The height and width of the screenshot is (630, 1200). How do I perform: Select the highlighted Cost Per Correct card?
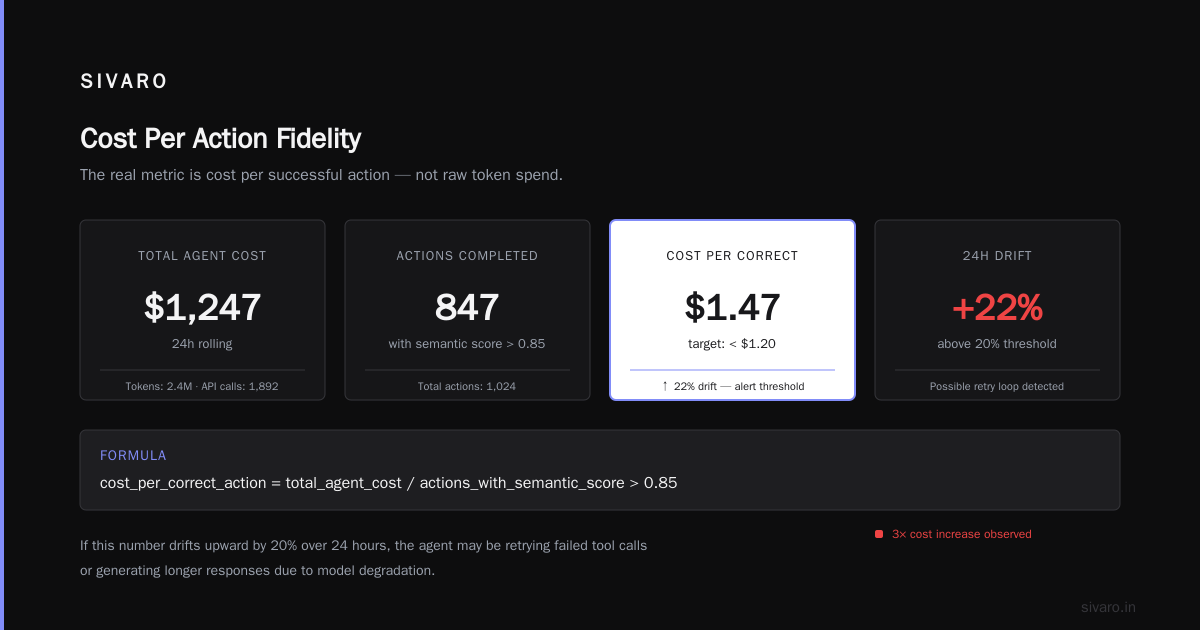tap(732, 310)
